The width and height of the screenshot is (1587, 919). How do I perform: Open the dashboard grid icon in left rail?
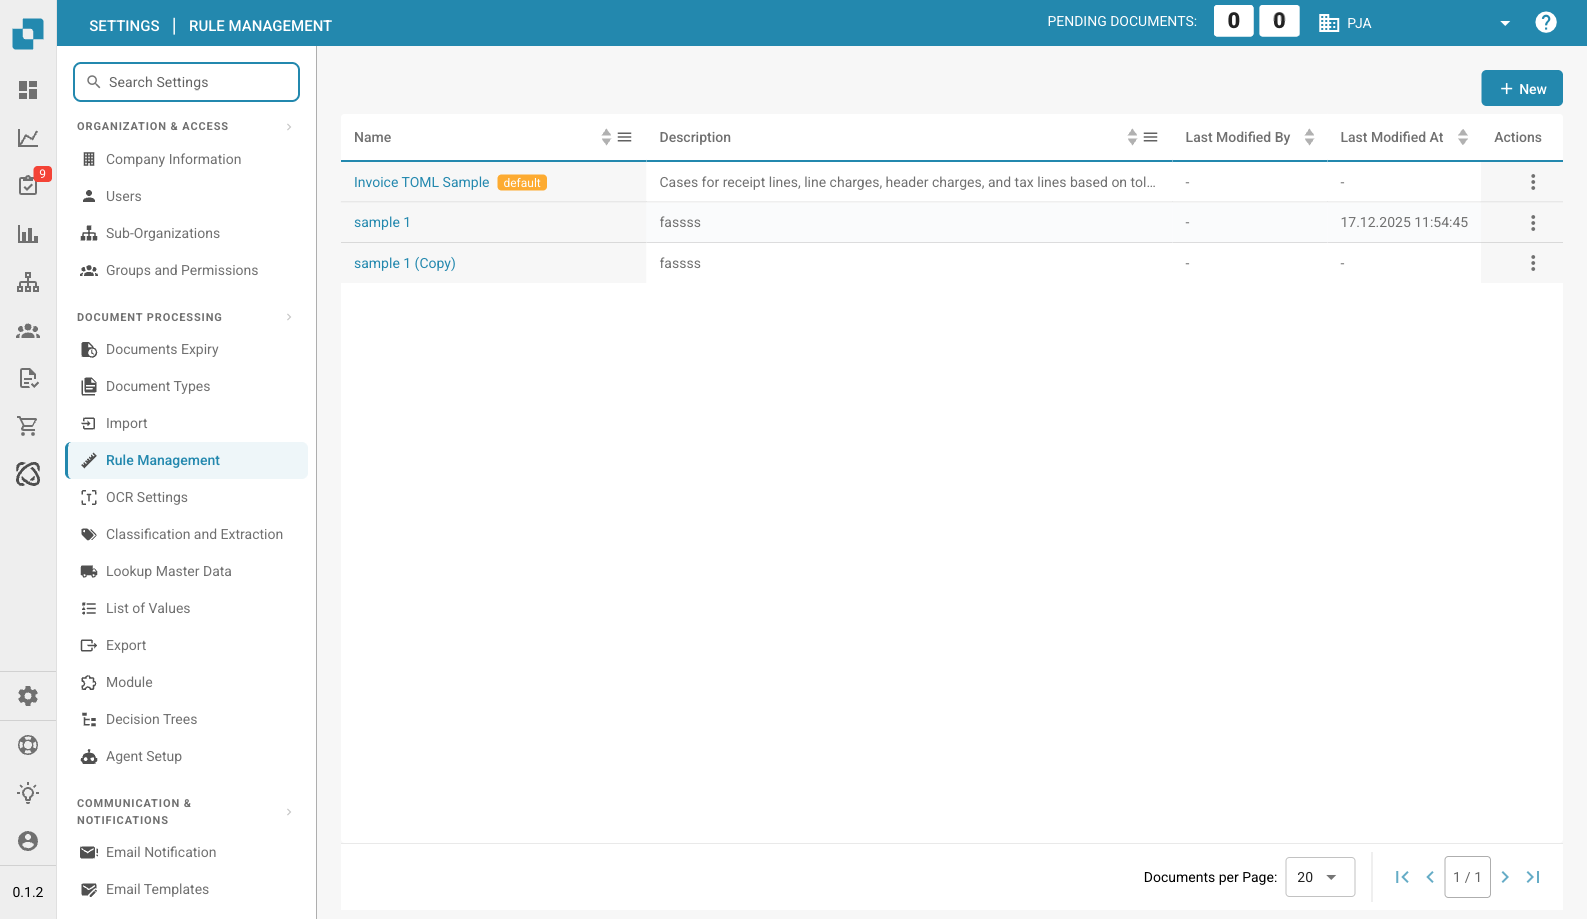[28, 90]
